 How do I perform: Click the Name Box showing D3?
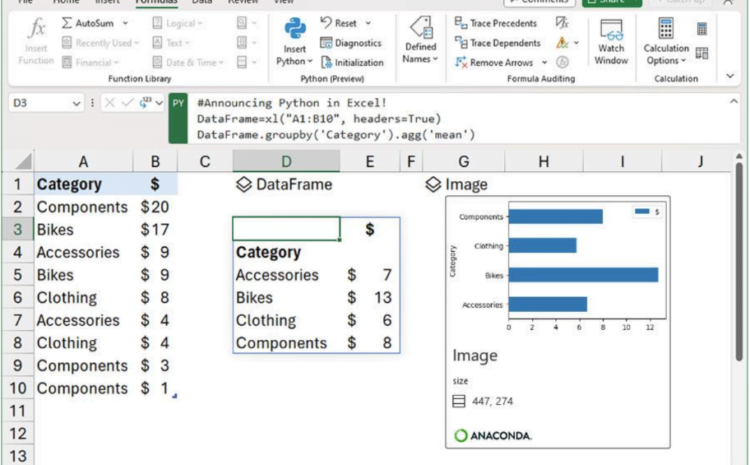click(40, 103)
